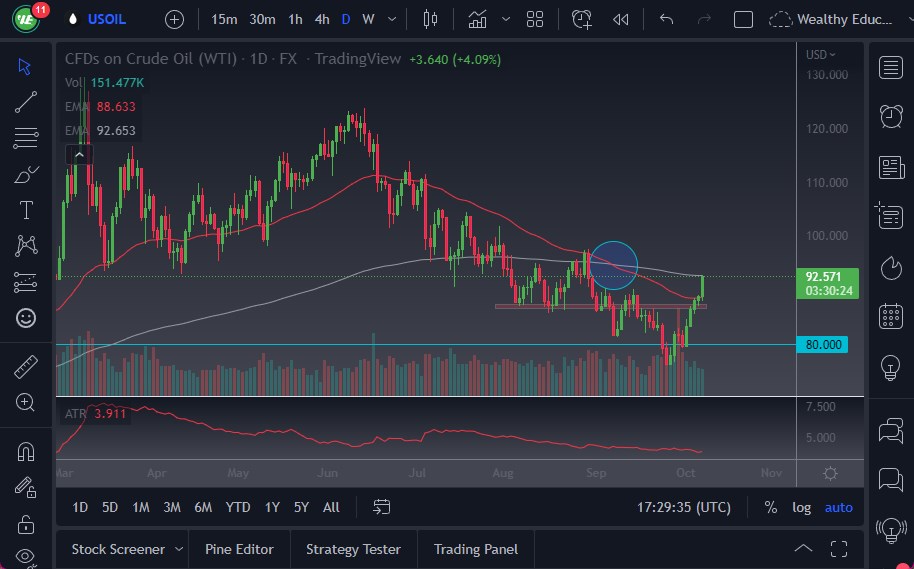Open the Alerts clock icon panel
The height and width of the screenshot is (569, 914).
coord(890,116)
